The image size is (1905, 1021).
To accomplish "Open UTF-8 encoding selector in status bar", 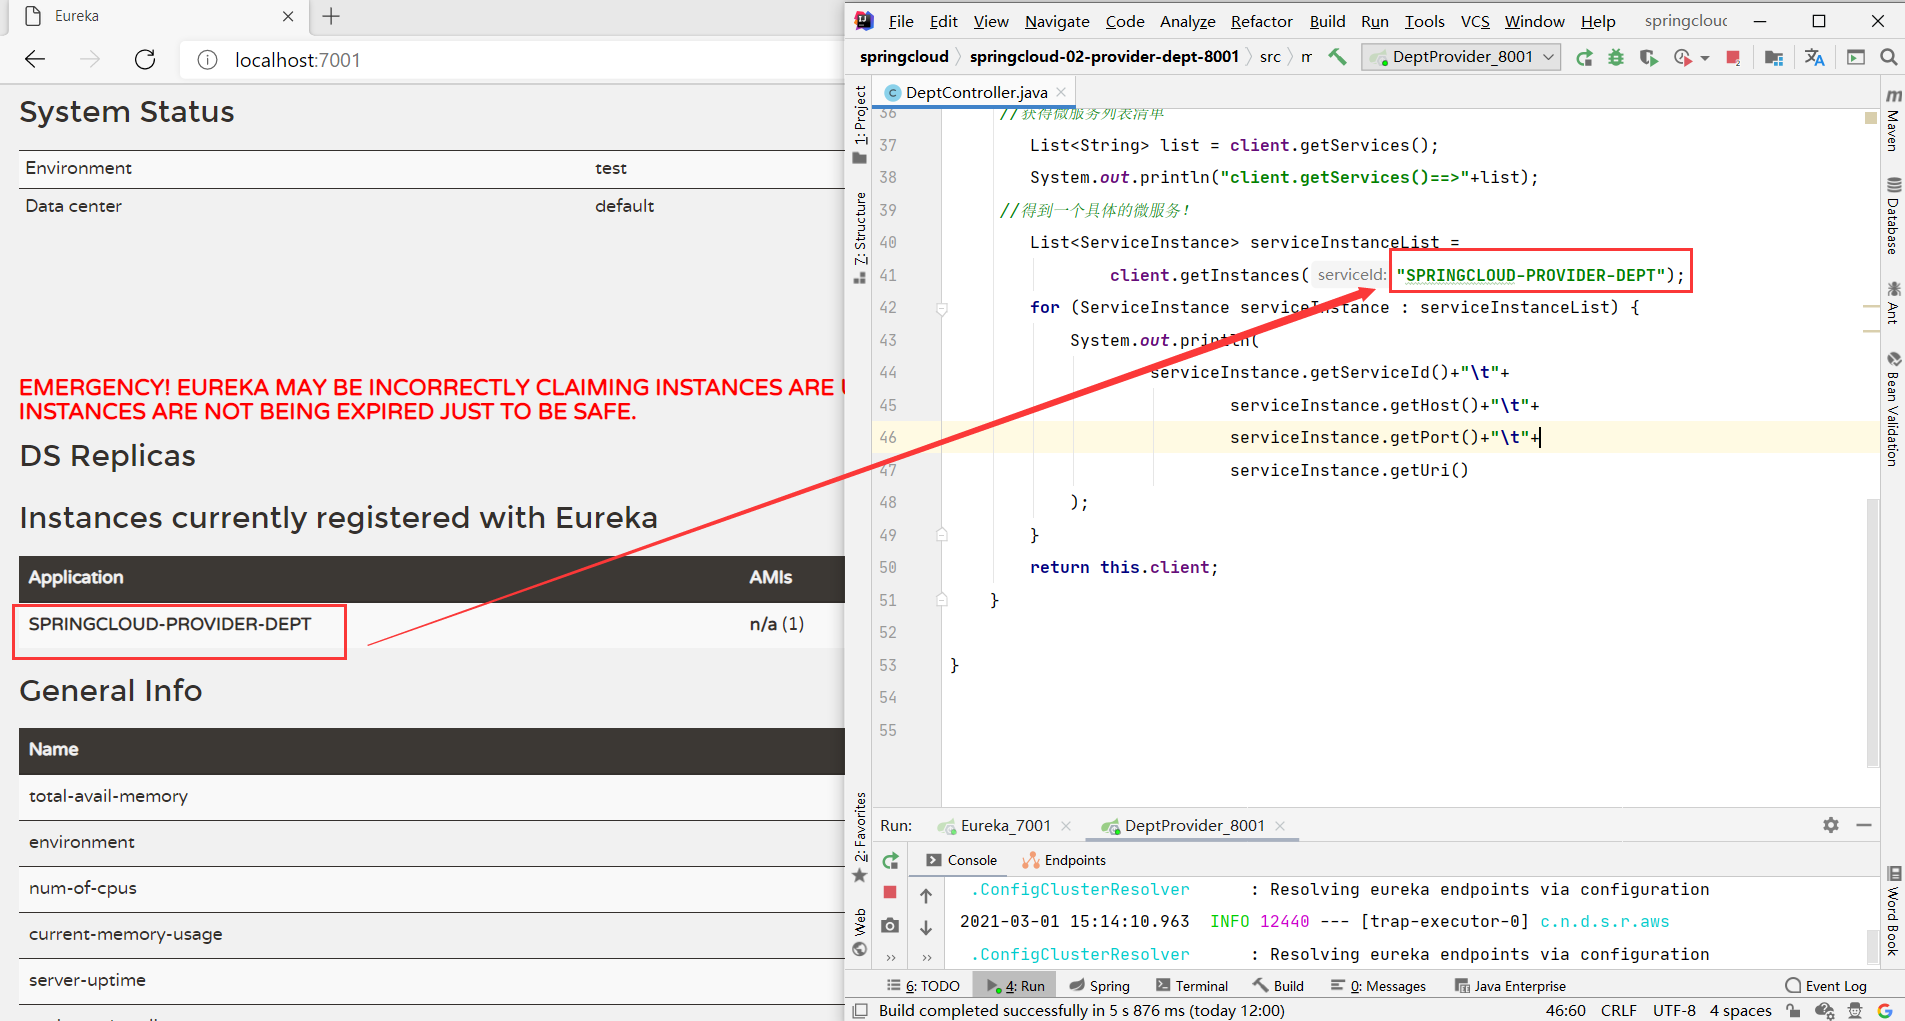I will pyautogui.click(x=1674, y=1011).
